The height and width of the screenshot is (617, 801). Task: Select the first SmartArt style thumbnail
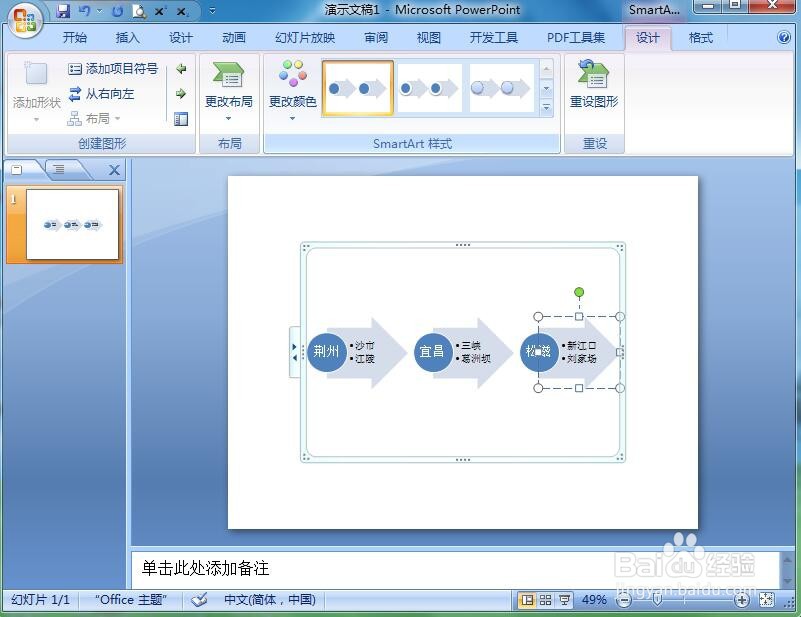coord(358,88)
